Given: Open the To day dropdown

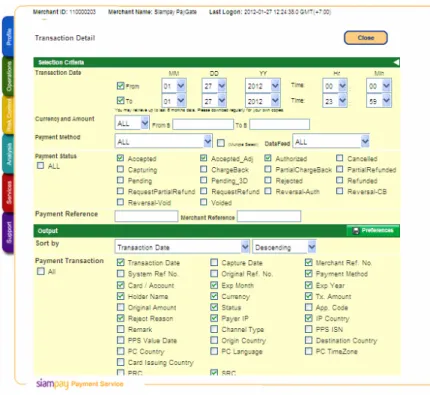Looking at the screenshot, I should [214, 101].
